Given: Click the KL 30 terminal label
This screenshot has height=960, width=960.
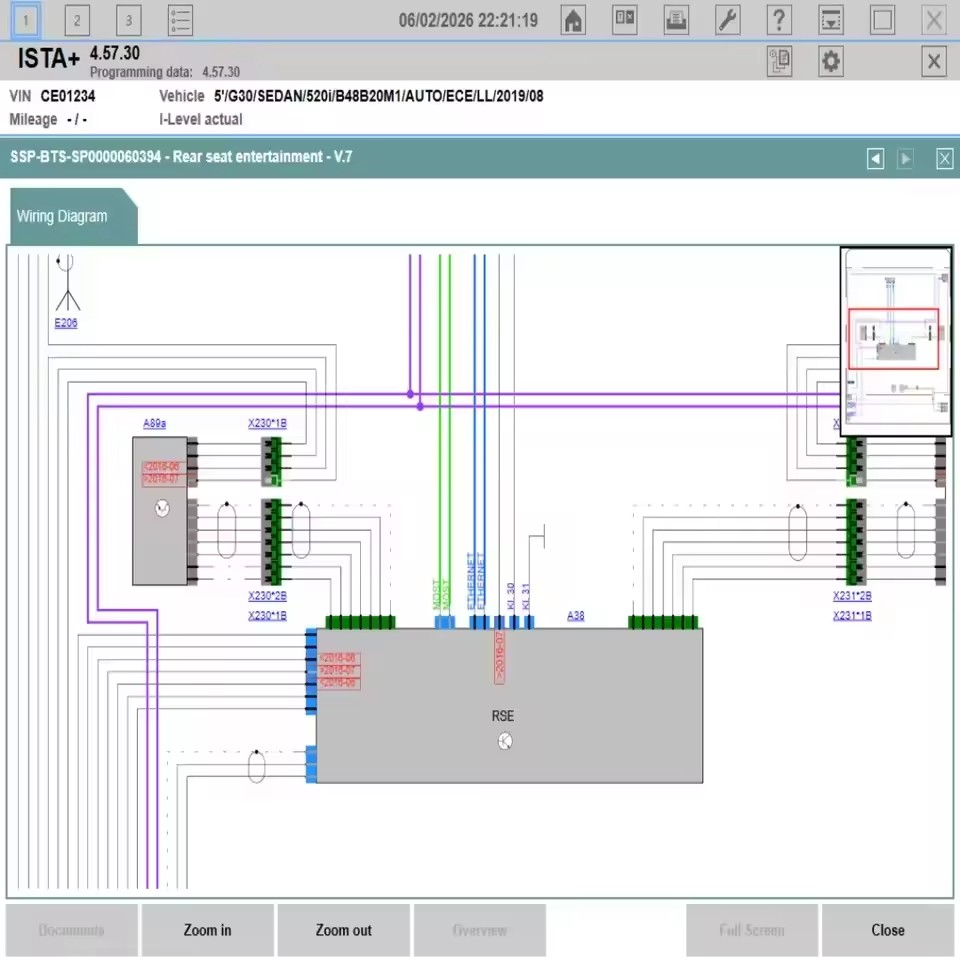Looking at the screenshot, I should pos(511,596).
